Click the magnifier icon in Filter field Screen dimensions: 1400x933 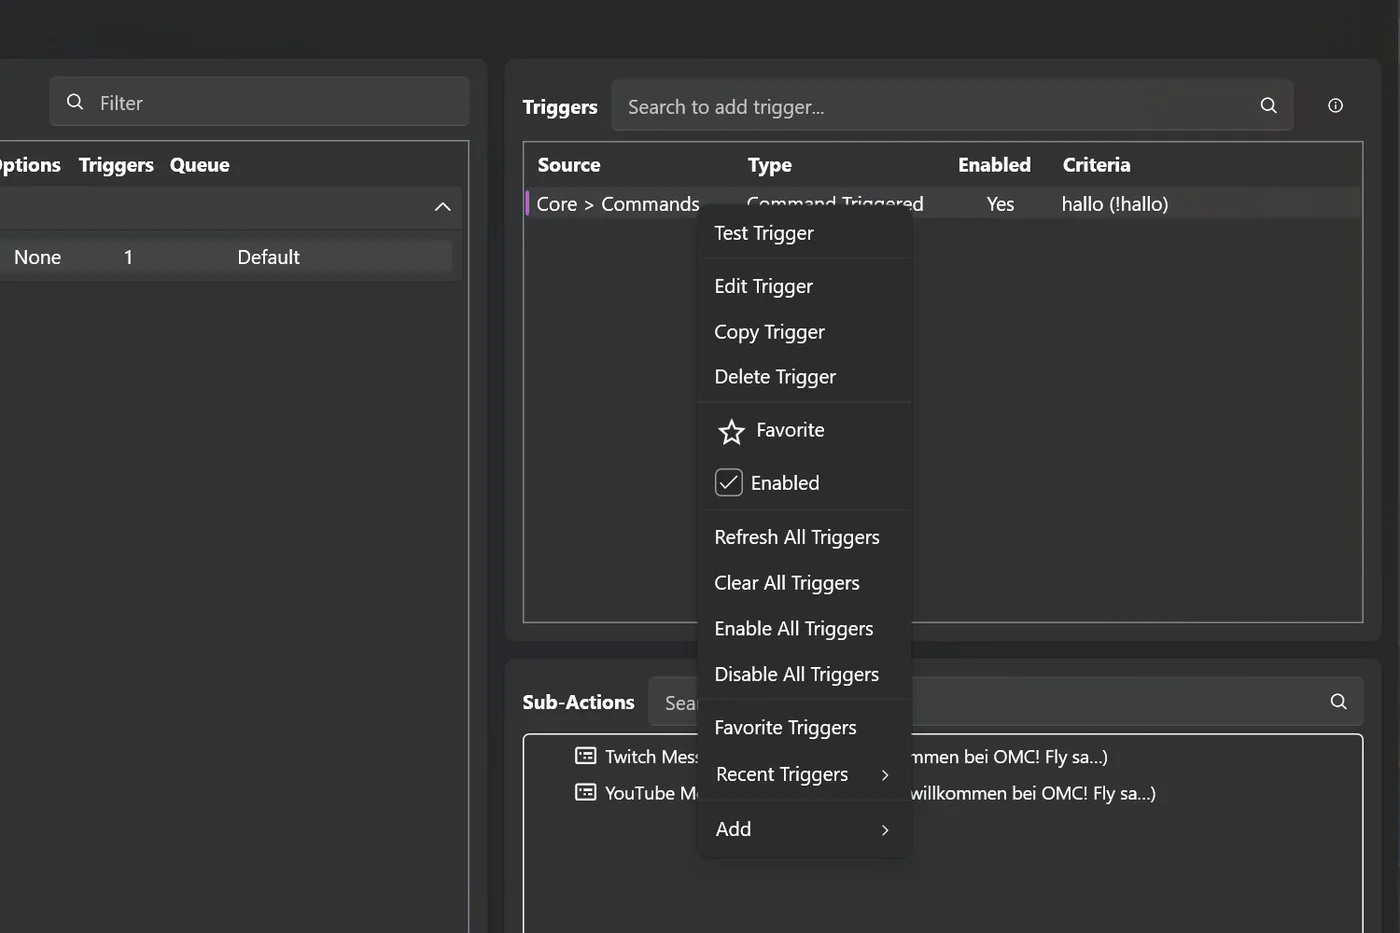click(x=75, y=102)
